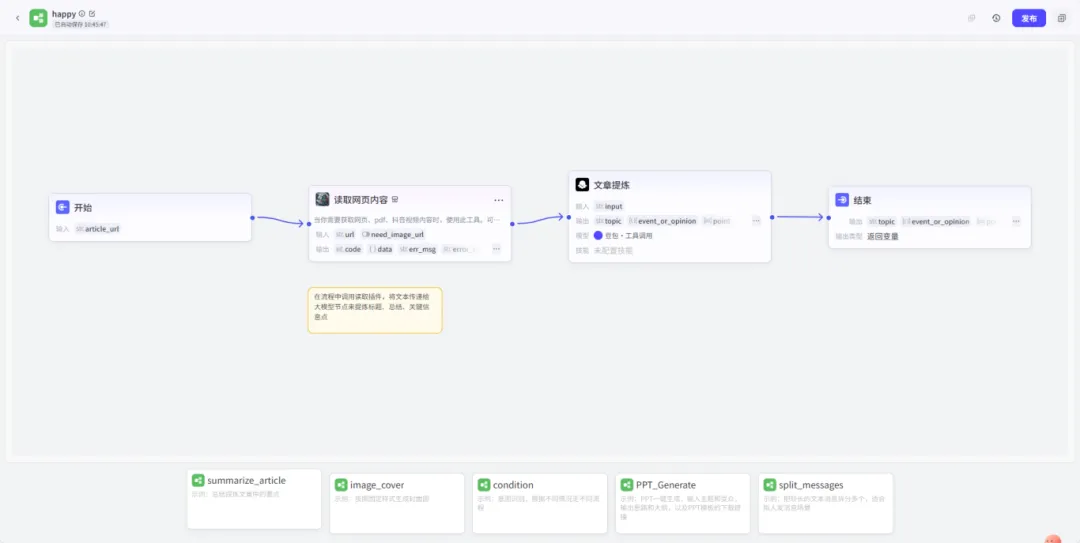Select the summarize_article template card
This screenshot has width=1080, height=543.
[x=254, y=498]
